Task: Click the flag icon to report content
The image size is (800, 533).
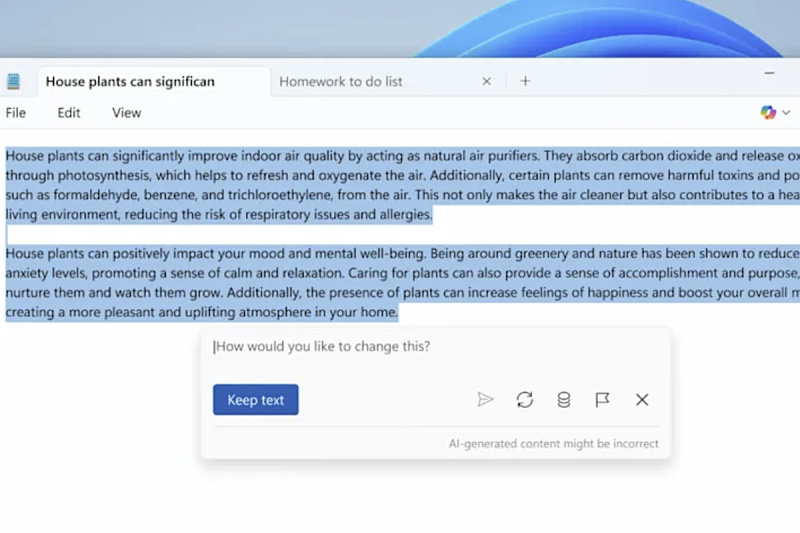Action: pos(602,400)
